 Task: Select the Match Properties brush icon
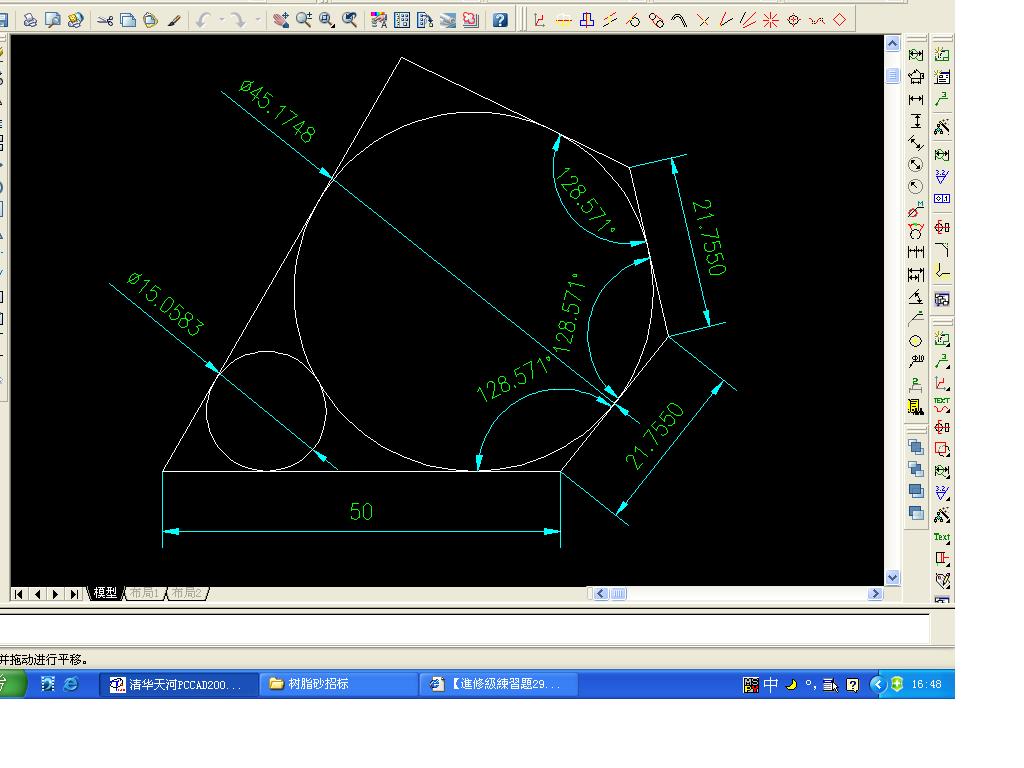pyautogui.click(x=174, y=20)
